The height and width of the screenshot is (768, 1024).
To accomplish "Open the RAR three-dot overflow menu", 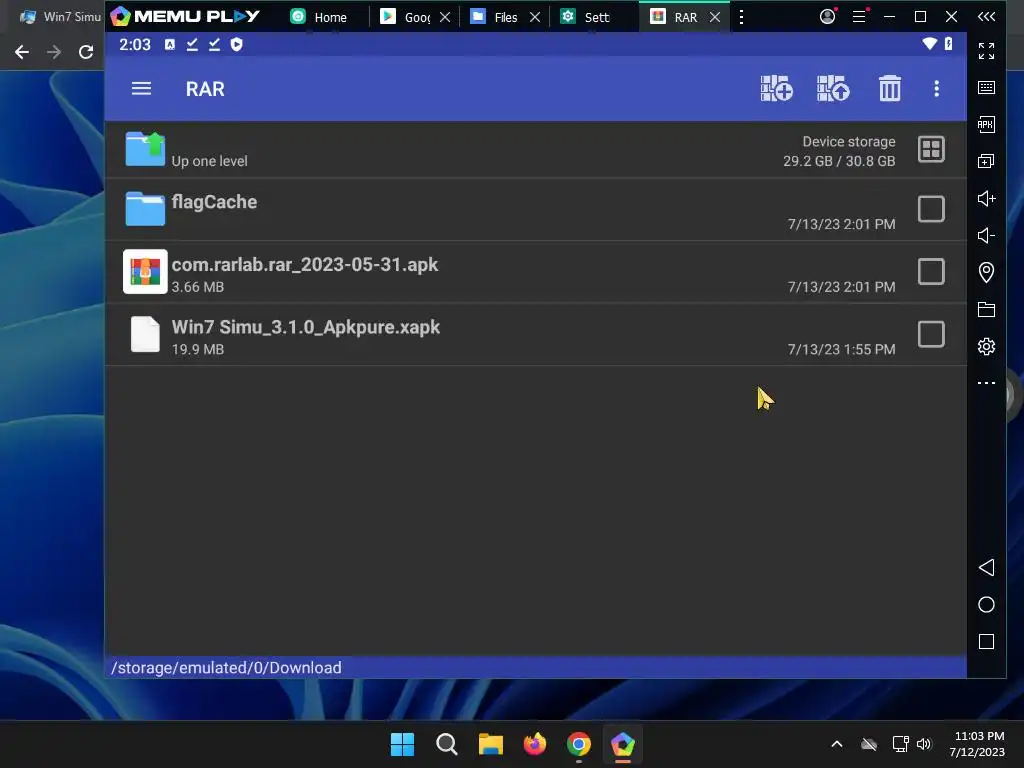I will [x=936, y=88].
